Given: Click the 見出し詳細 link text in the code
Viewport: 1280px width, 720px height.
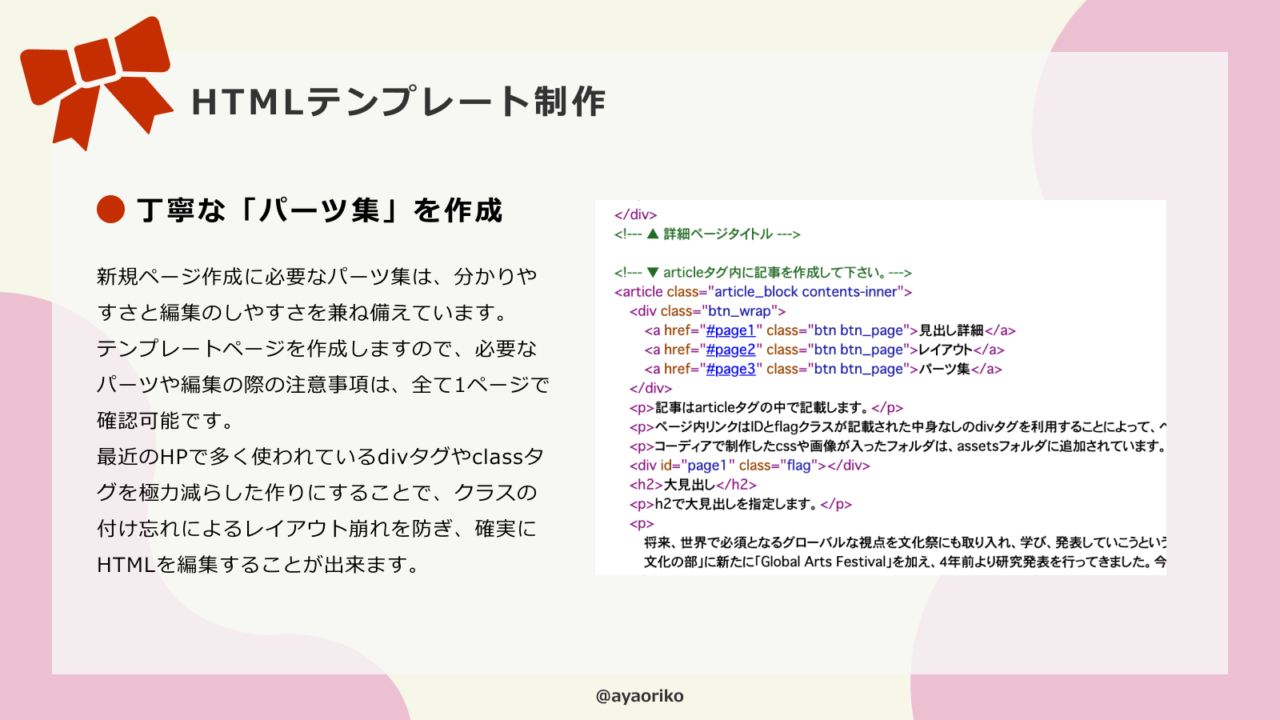Looking at the screenshot, I should (951, 331).
